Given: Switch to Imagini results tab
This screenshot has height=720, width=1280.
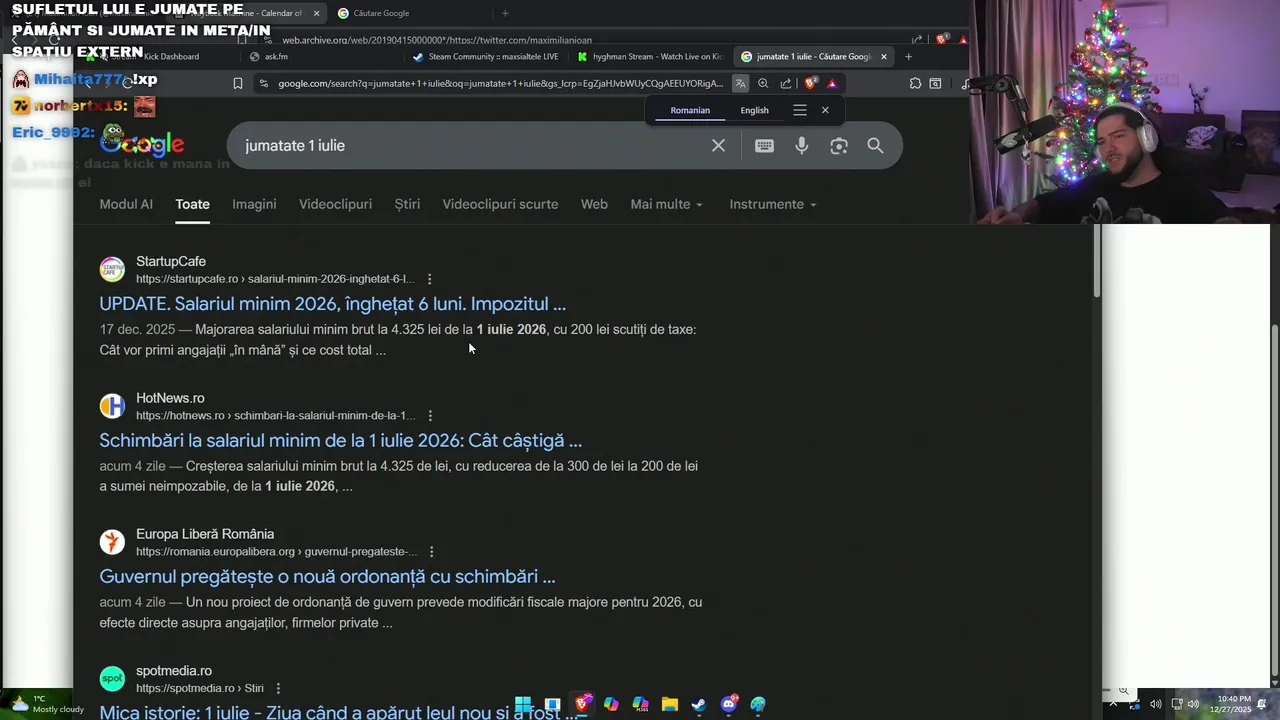Looking at the screenshot, I should pos(254,204).
